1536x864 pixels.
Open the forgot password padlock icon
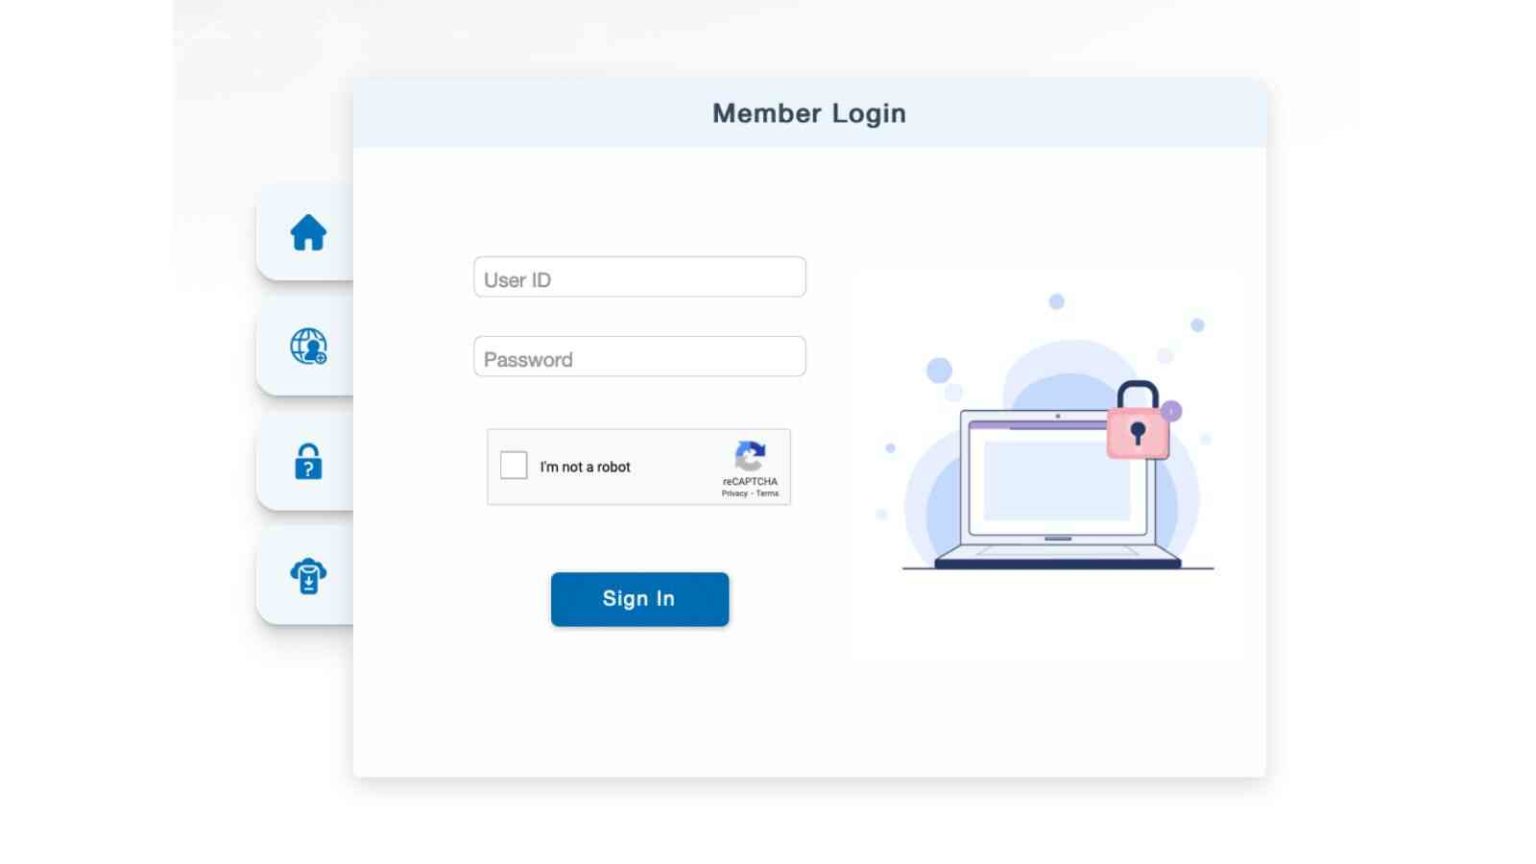click(308, 462)
